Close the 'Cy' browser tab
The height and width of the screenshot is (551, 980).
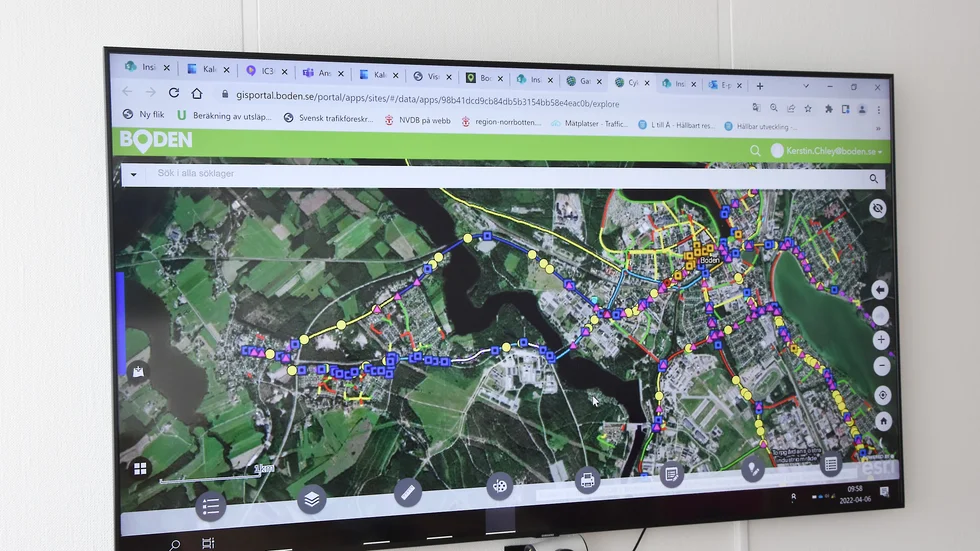coord(647,83)
